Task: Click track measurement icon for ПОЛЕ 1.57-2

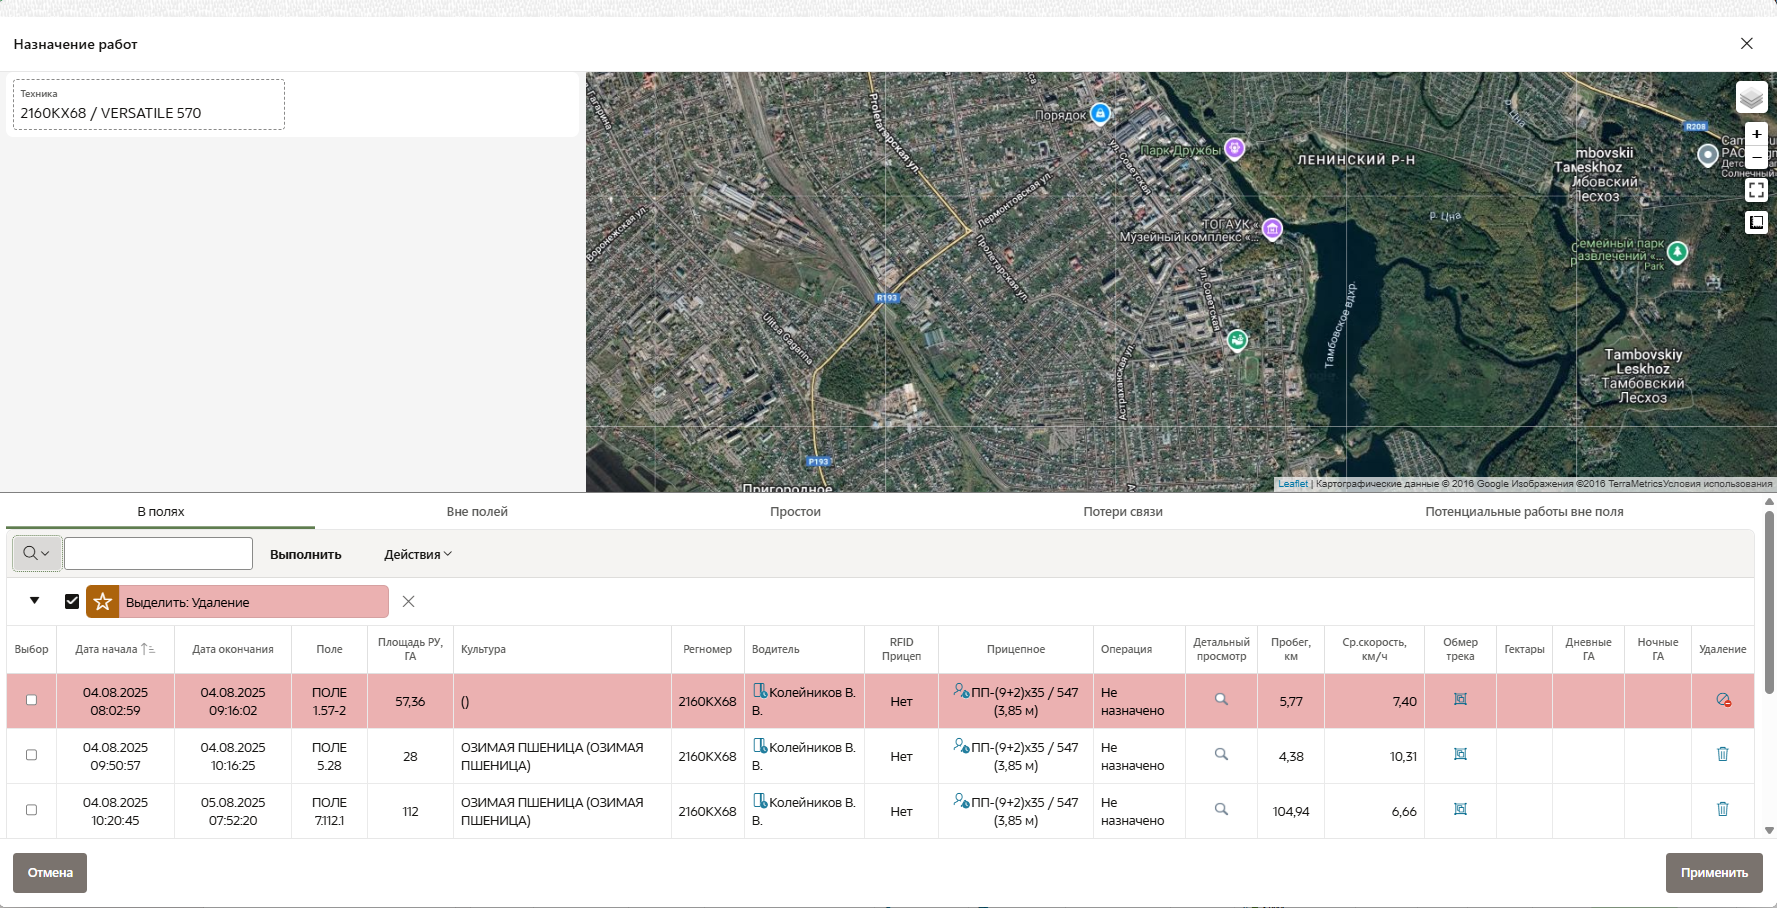Action: pos(1460,700)
